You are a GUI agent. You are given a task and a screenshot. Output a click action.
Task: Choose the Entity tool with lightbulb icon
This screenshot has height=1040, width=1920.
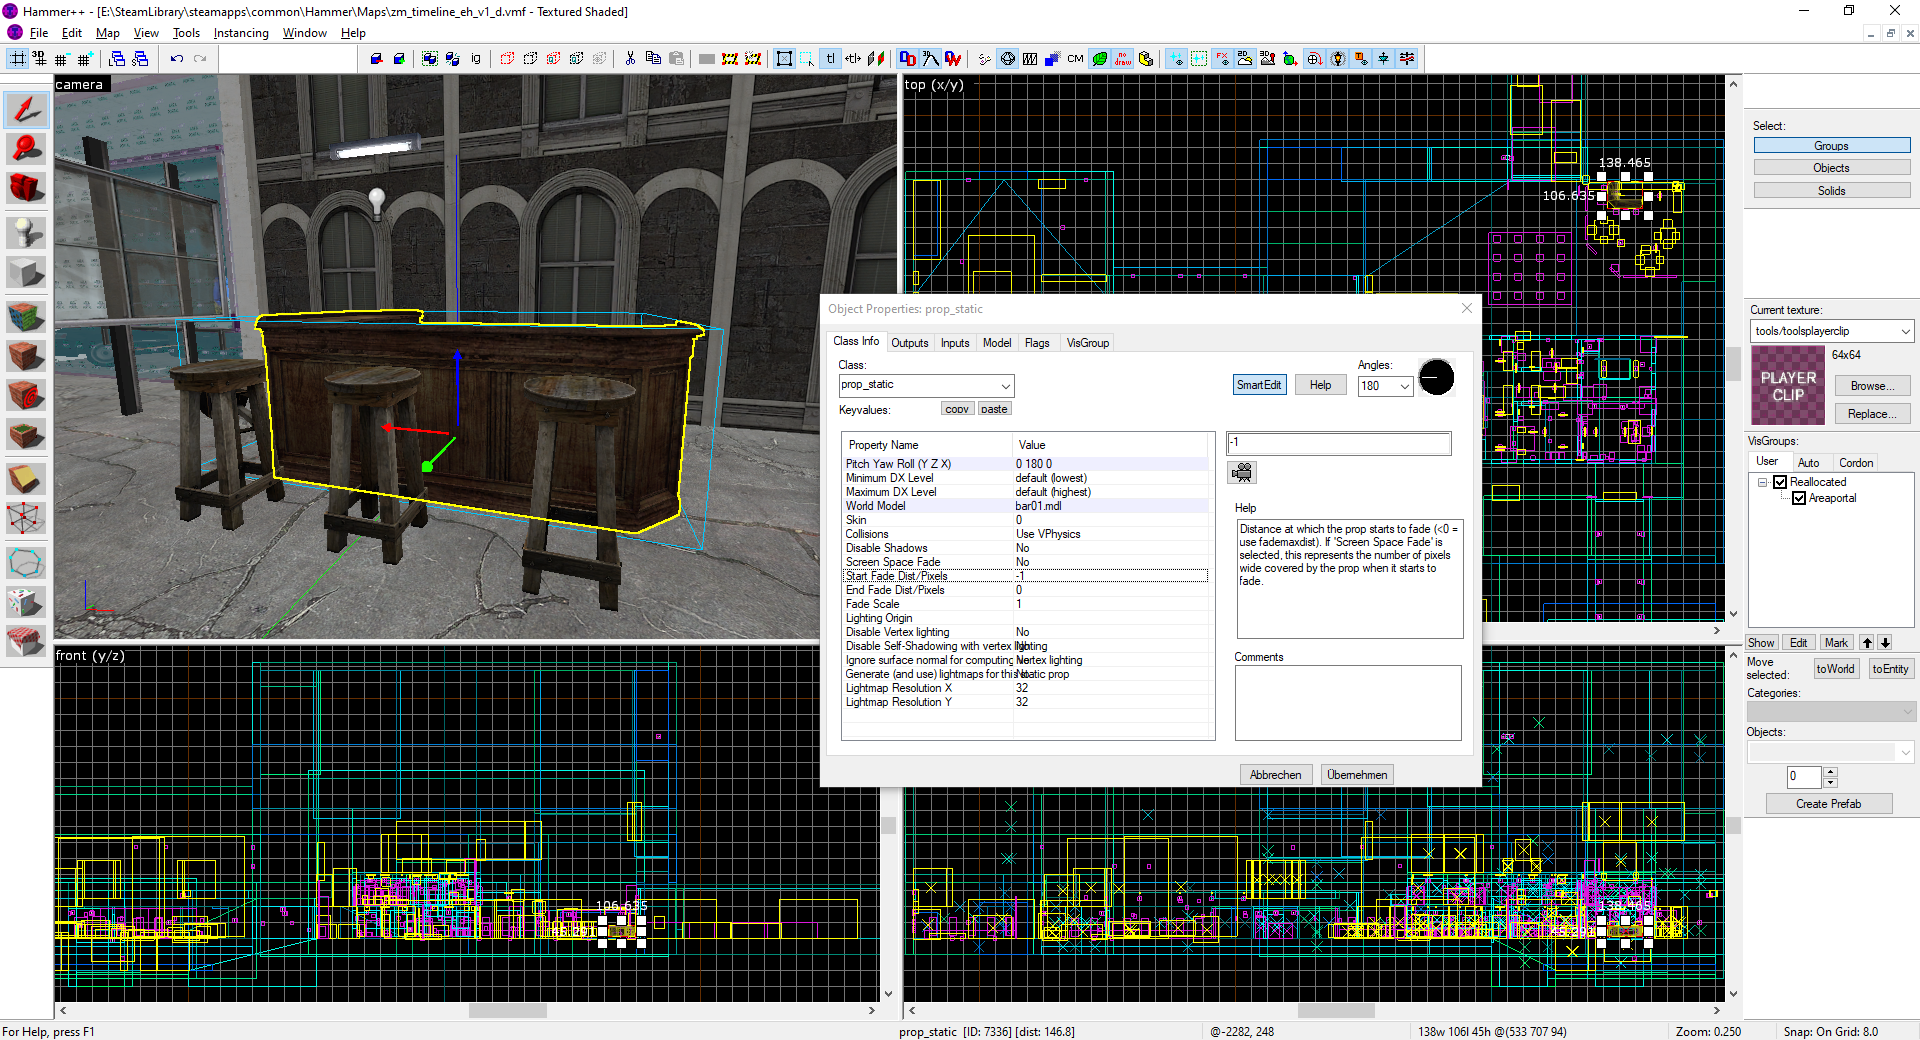pyautogui.click(x=26, y=232)
